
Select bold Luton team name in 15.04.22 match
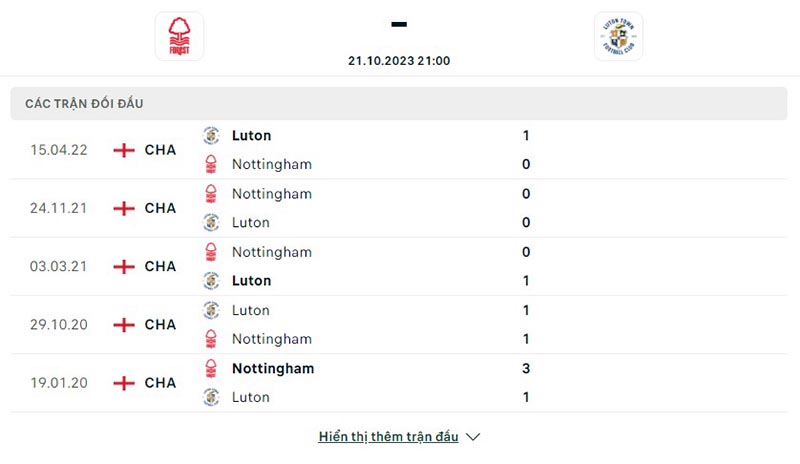click(x=251, y=135)
